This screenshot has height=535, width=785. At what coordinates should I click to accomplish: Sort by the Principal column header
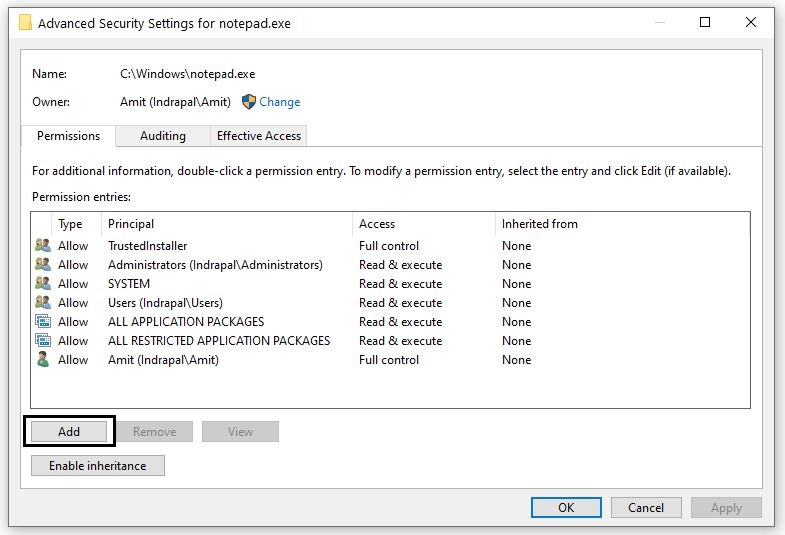[227, 224]
